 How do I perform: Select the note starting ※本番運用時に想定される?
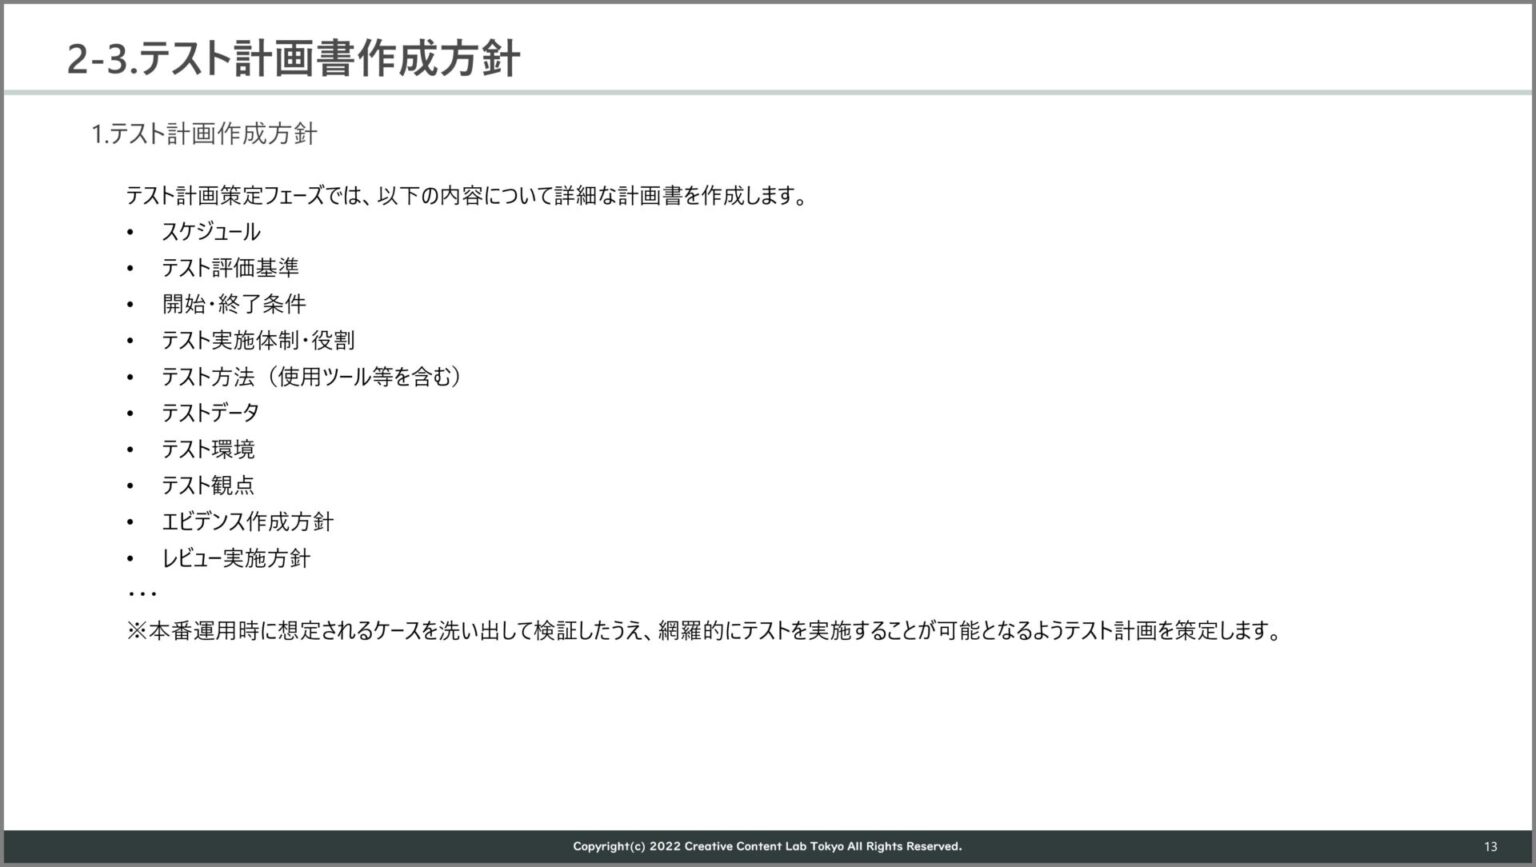pos(704,632)
